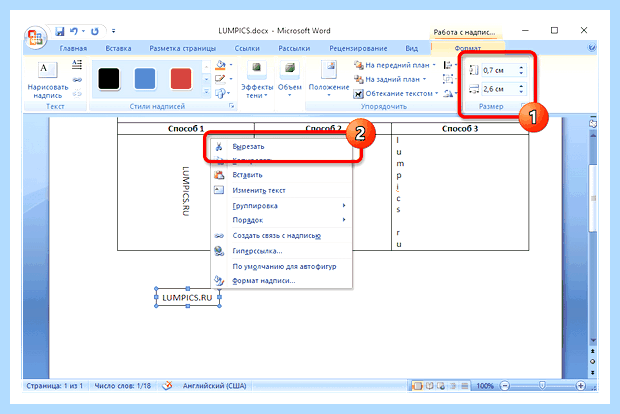Click На передний план
This screenshot has width=620, height=414.
click(x=395, y=65)
